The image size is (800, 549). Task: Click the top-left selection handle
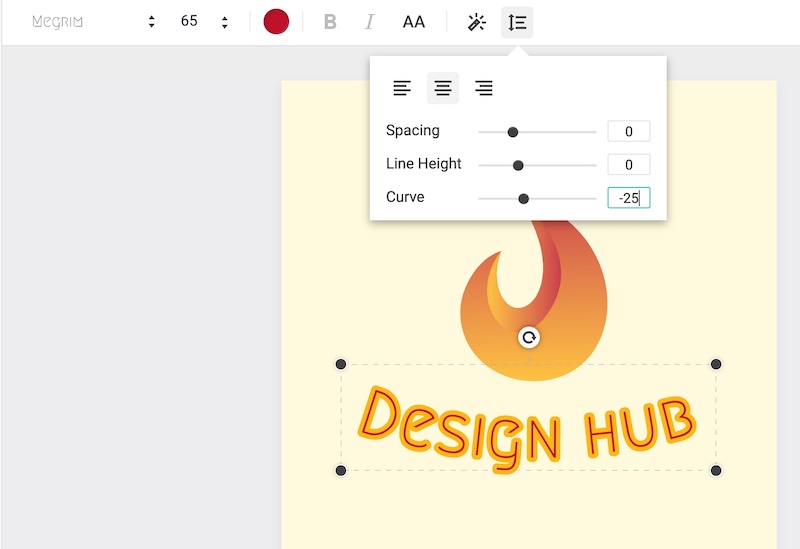tap(341, 364)
